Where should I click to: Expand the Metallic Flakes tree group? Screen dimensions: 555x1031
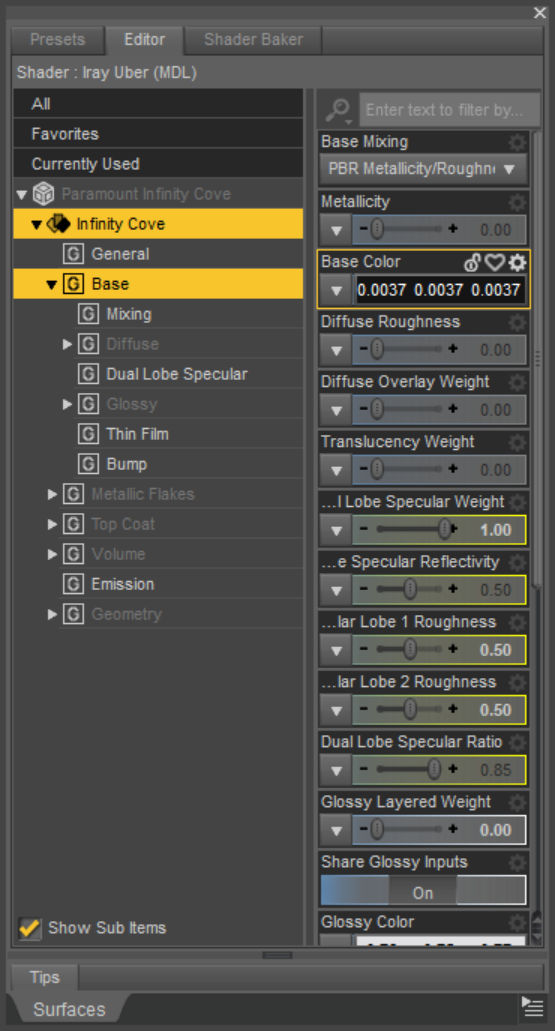[52, 494]
